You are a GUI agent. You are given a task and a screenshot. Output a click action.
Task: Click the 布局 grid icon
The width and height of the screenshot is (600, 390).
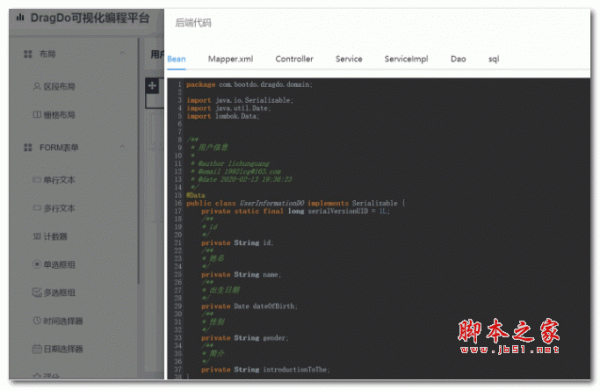(x=28, y=54)
